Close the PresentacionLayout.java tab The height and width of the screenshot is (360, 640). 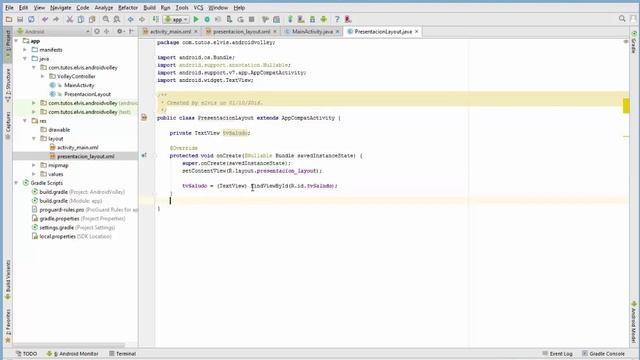(417, 31)
